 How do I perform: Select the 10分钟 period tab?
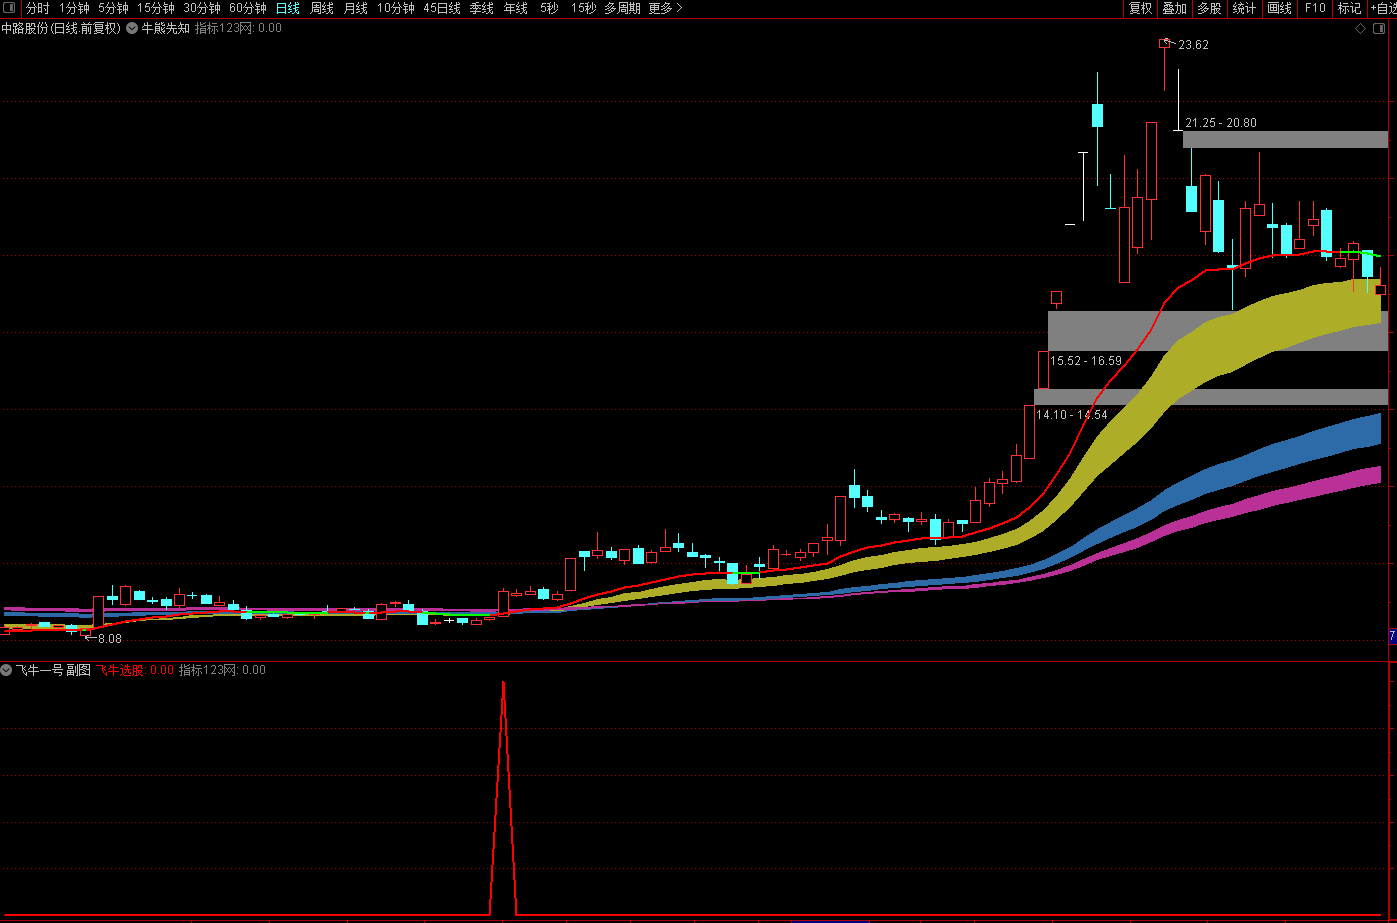396,8
